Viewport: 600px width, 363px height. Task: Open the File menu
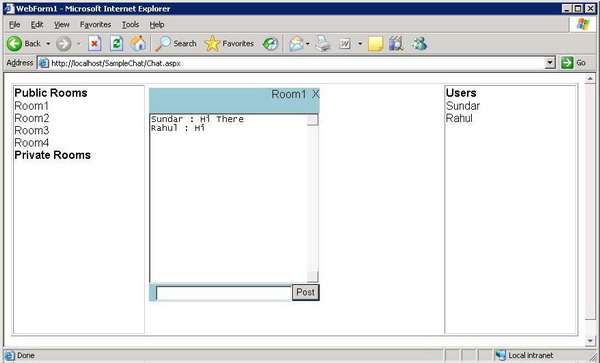[x=15, y=24]
